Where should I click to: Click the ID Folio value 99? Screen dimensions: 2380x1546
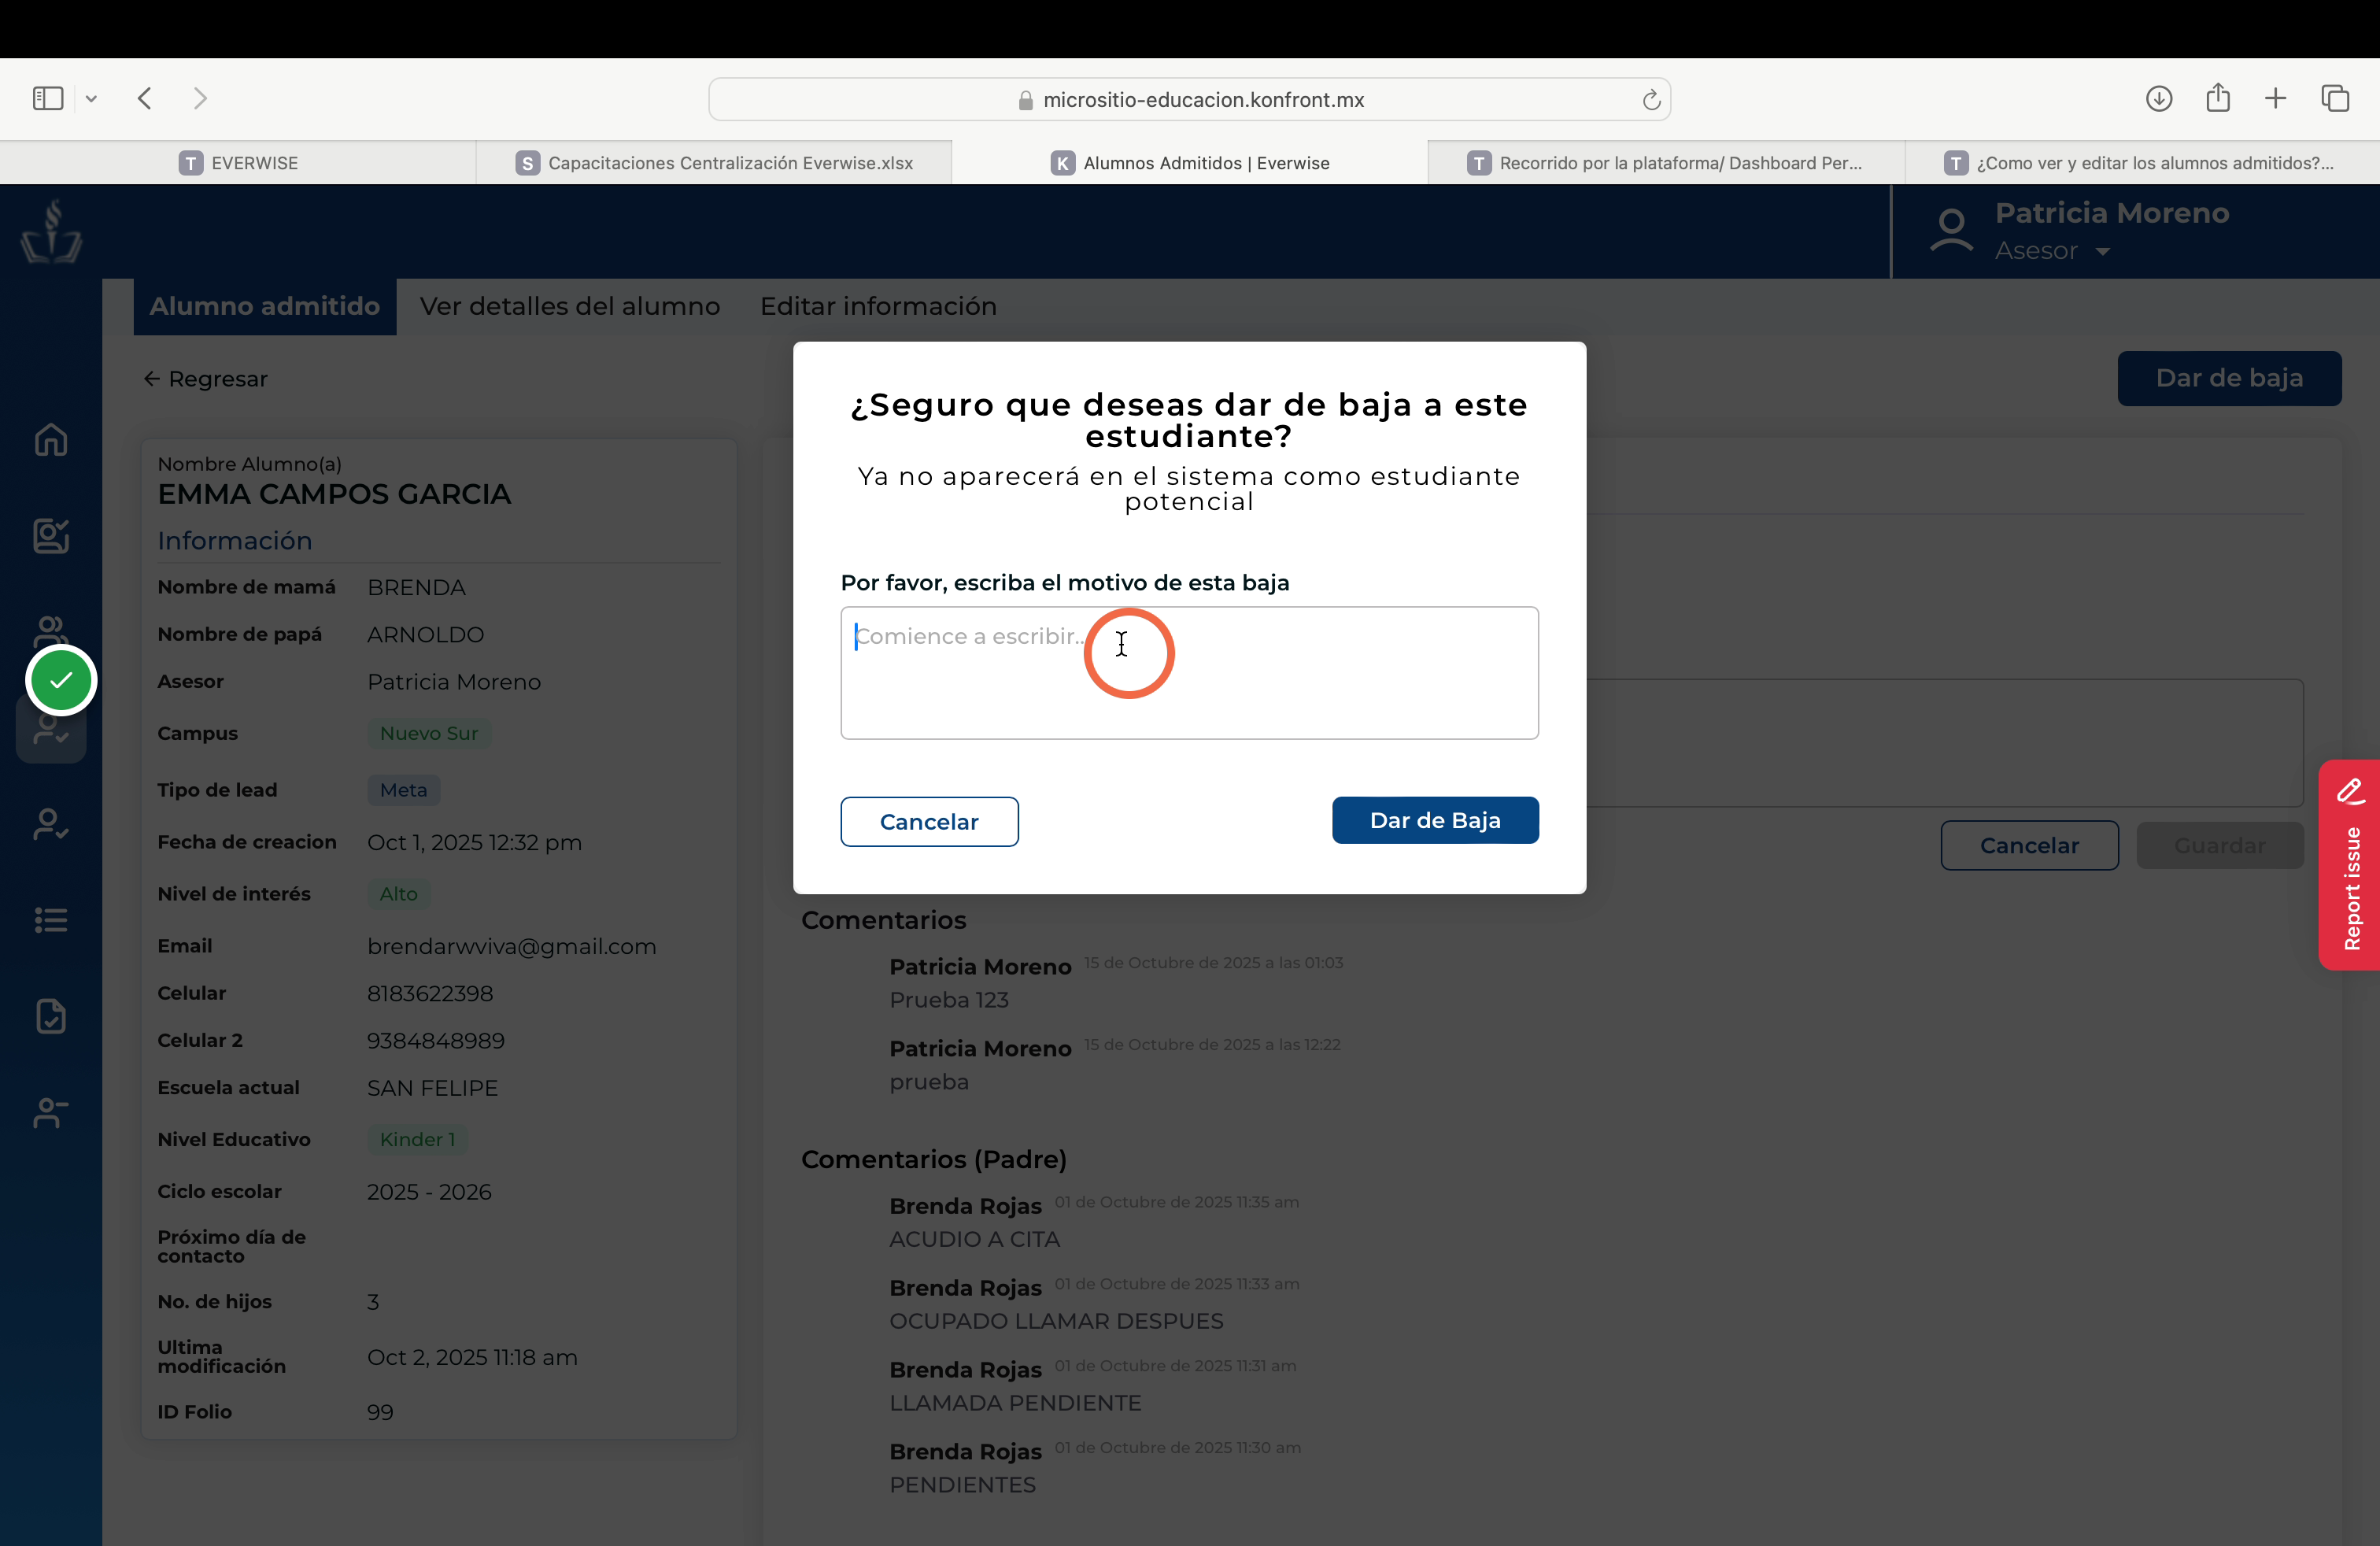coord(380,1412)
